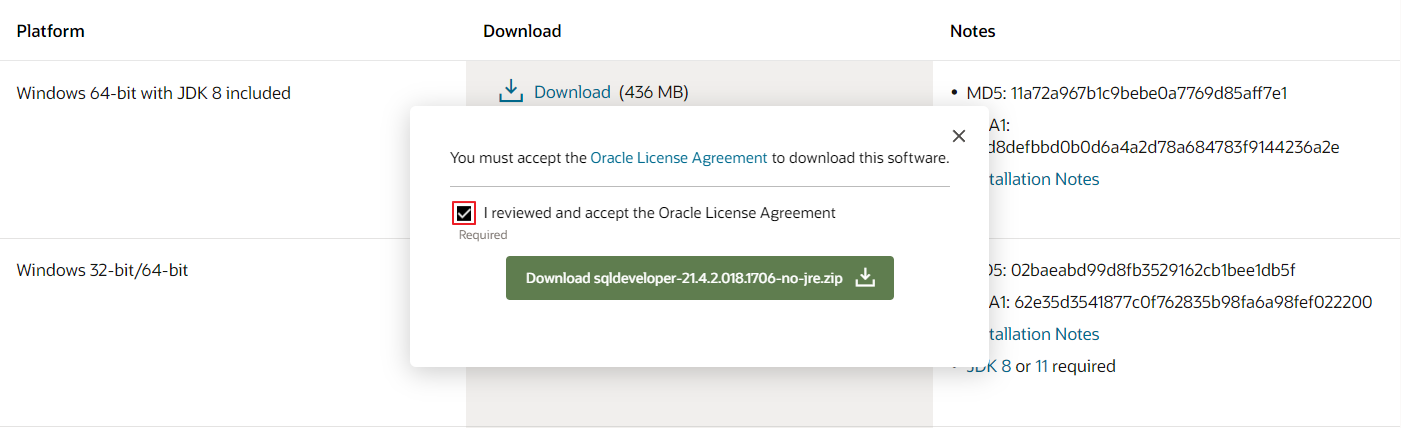Viewport: 1401px width, 428px height.
Task: Click the Download (436 MB) link
Action: (572, 92)
